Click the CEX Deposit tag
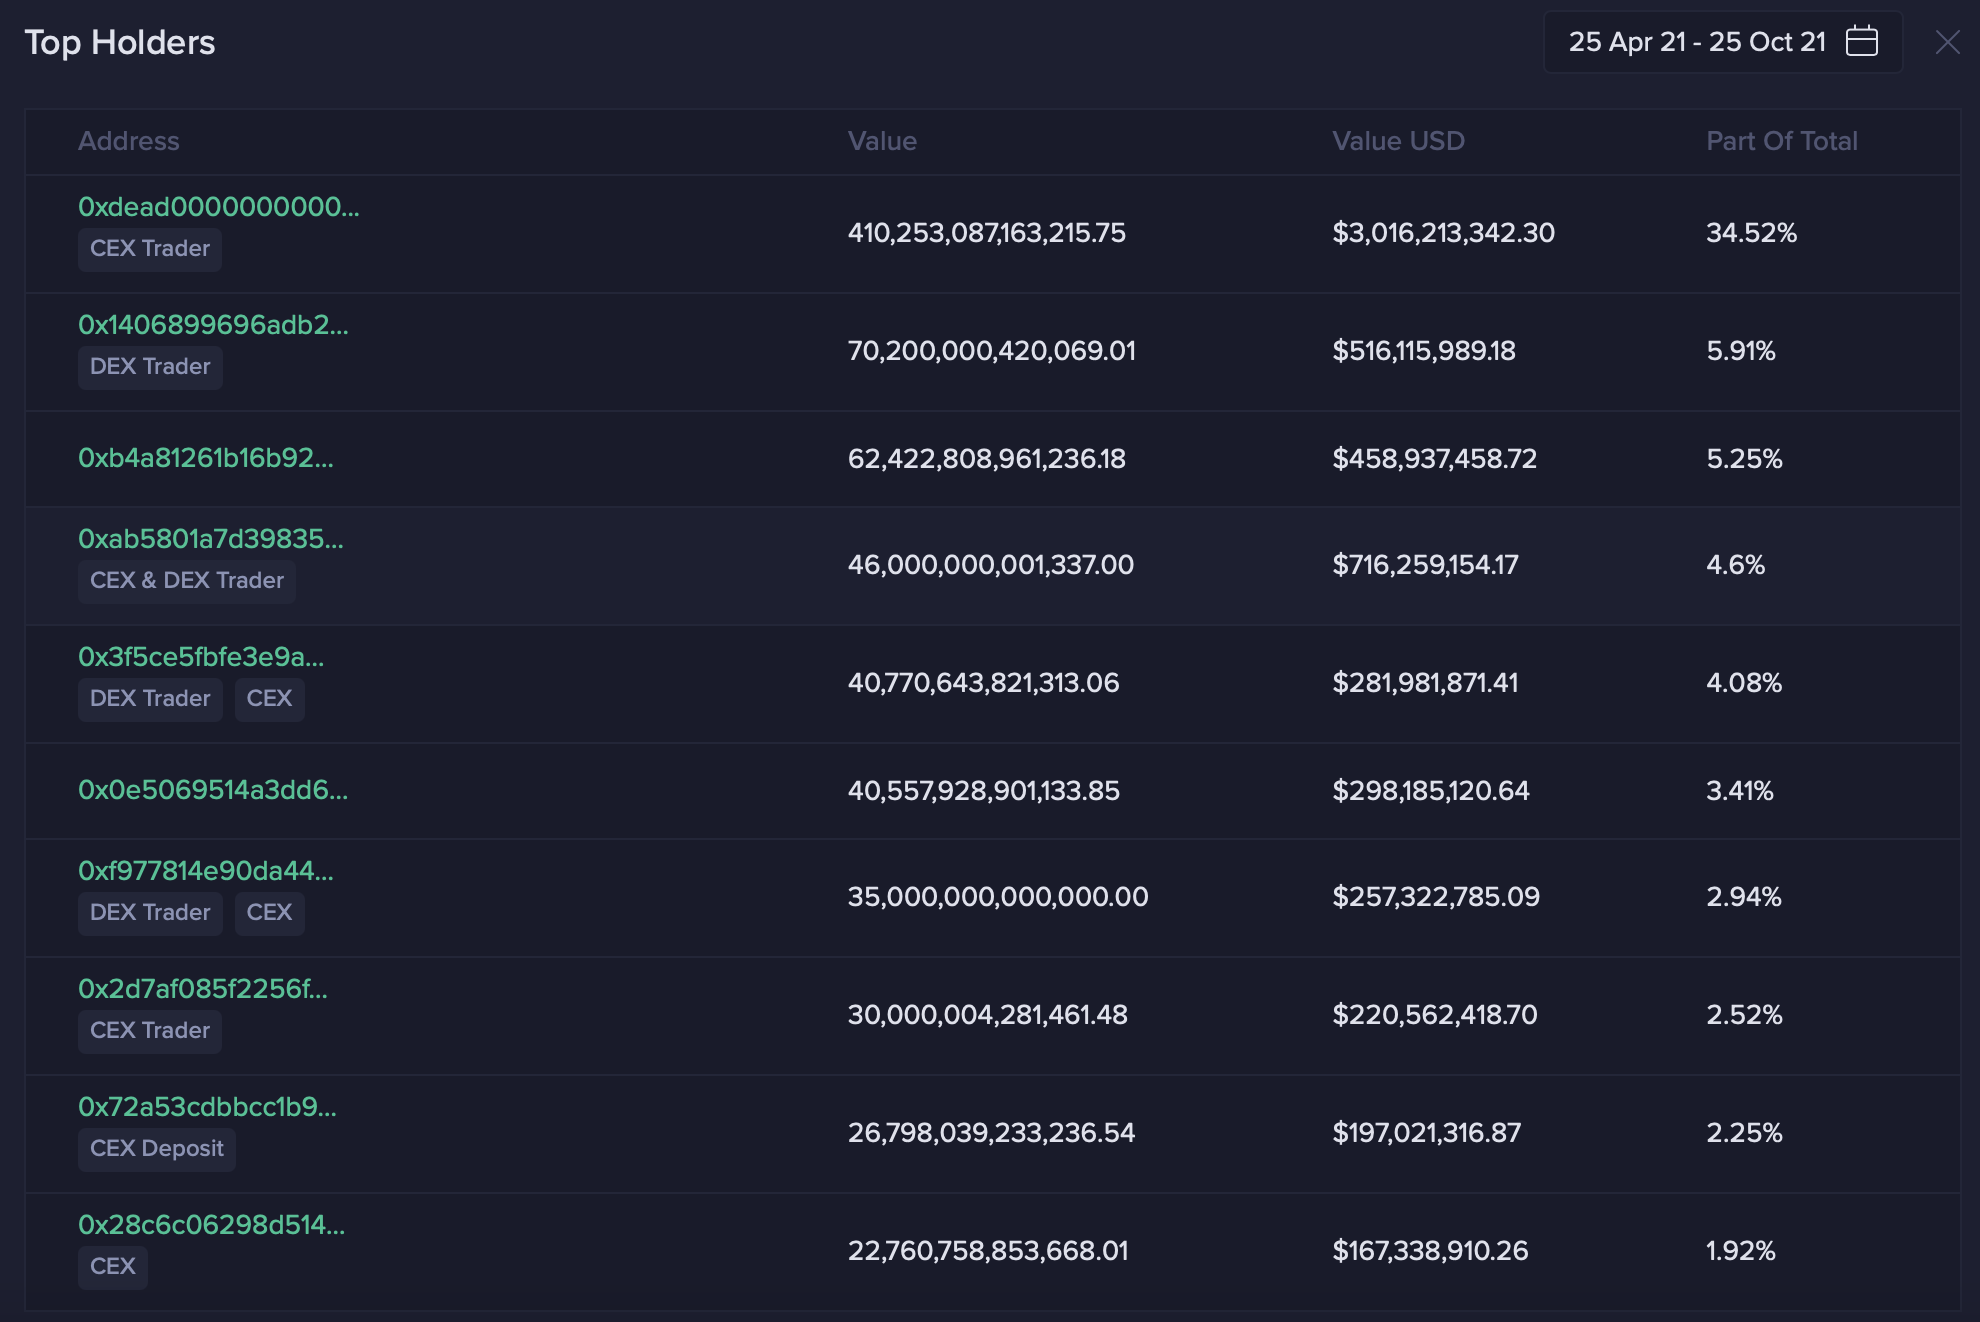The height and width of the screenshot is (1322, 1980). pyautogui.click(x=157, y=1149)
